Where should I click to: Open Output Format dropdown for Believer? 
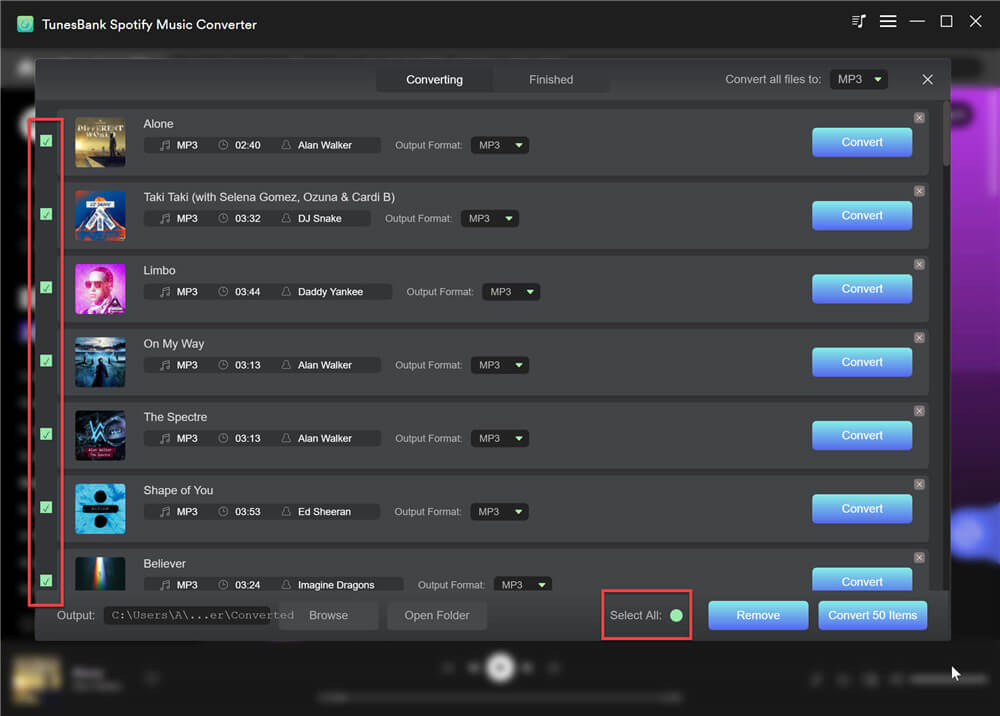pos(522,583)
